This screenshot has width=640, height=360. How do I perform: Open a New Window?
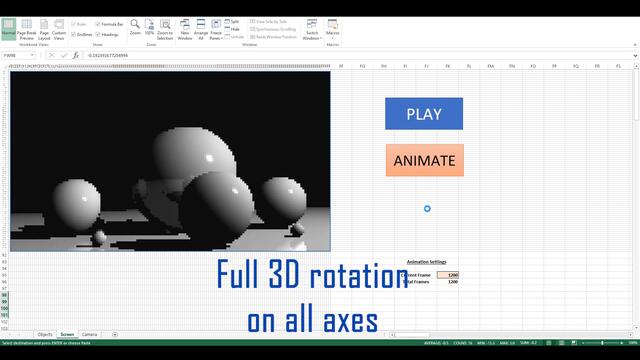click(184, 29)
